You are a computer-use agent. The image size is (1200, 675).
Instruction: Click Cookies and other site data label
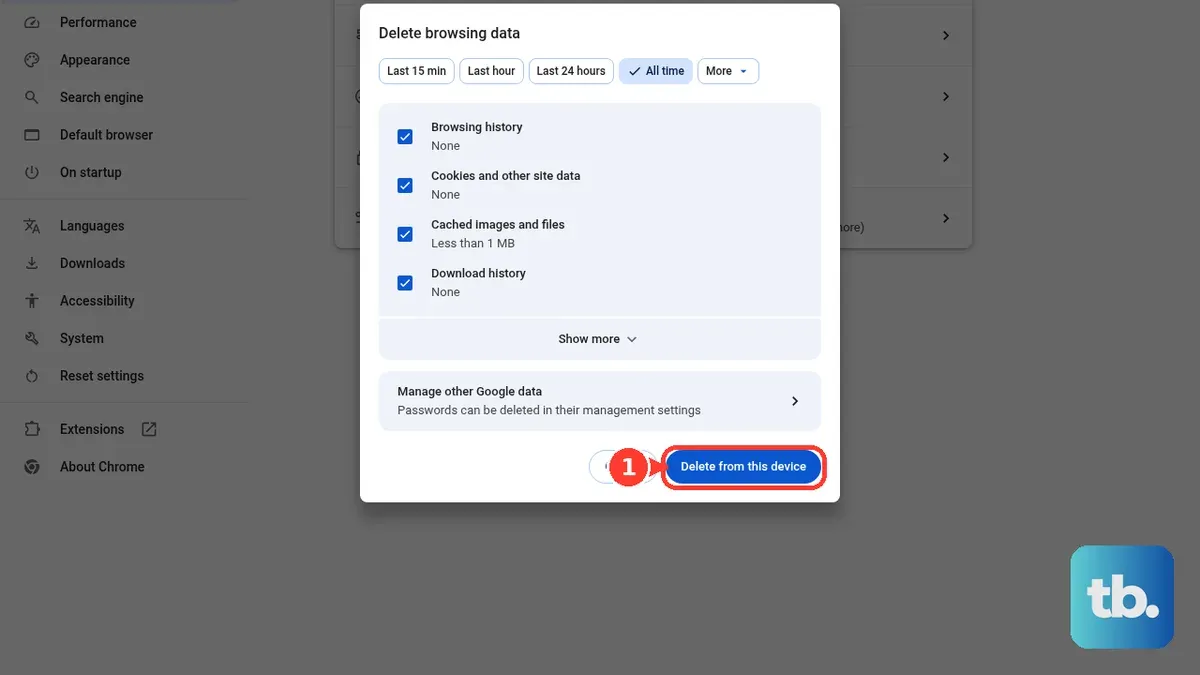pos(506,176)
